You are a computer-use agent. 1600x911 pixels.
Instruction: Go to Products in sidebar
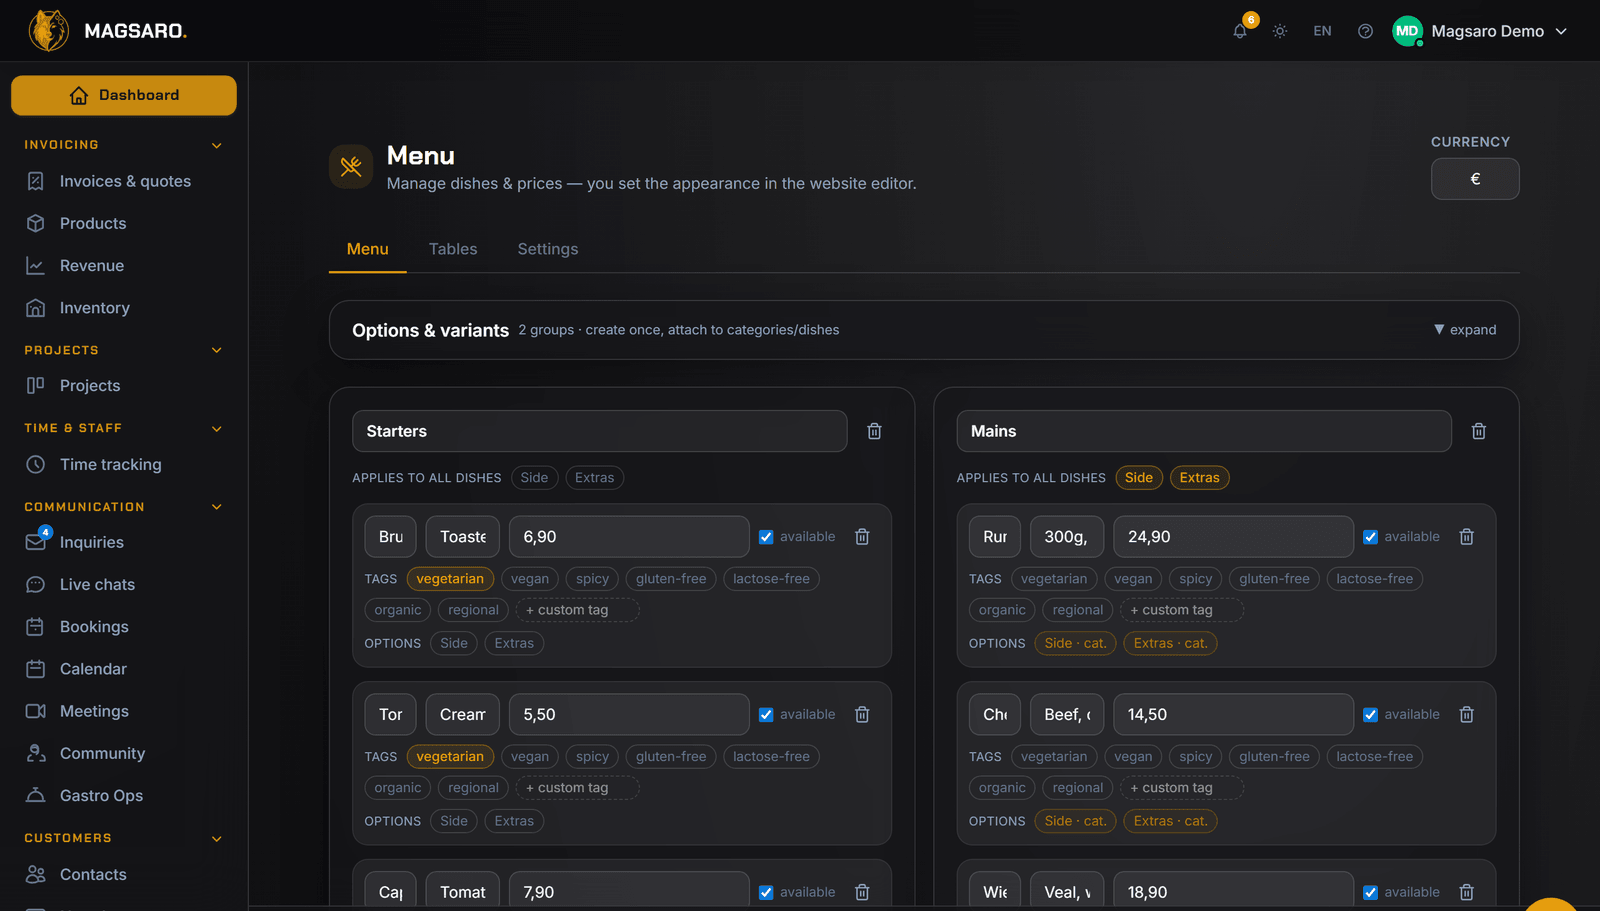pyautogui.click(x=124, y=223)
